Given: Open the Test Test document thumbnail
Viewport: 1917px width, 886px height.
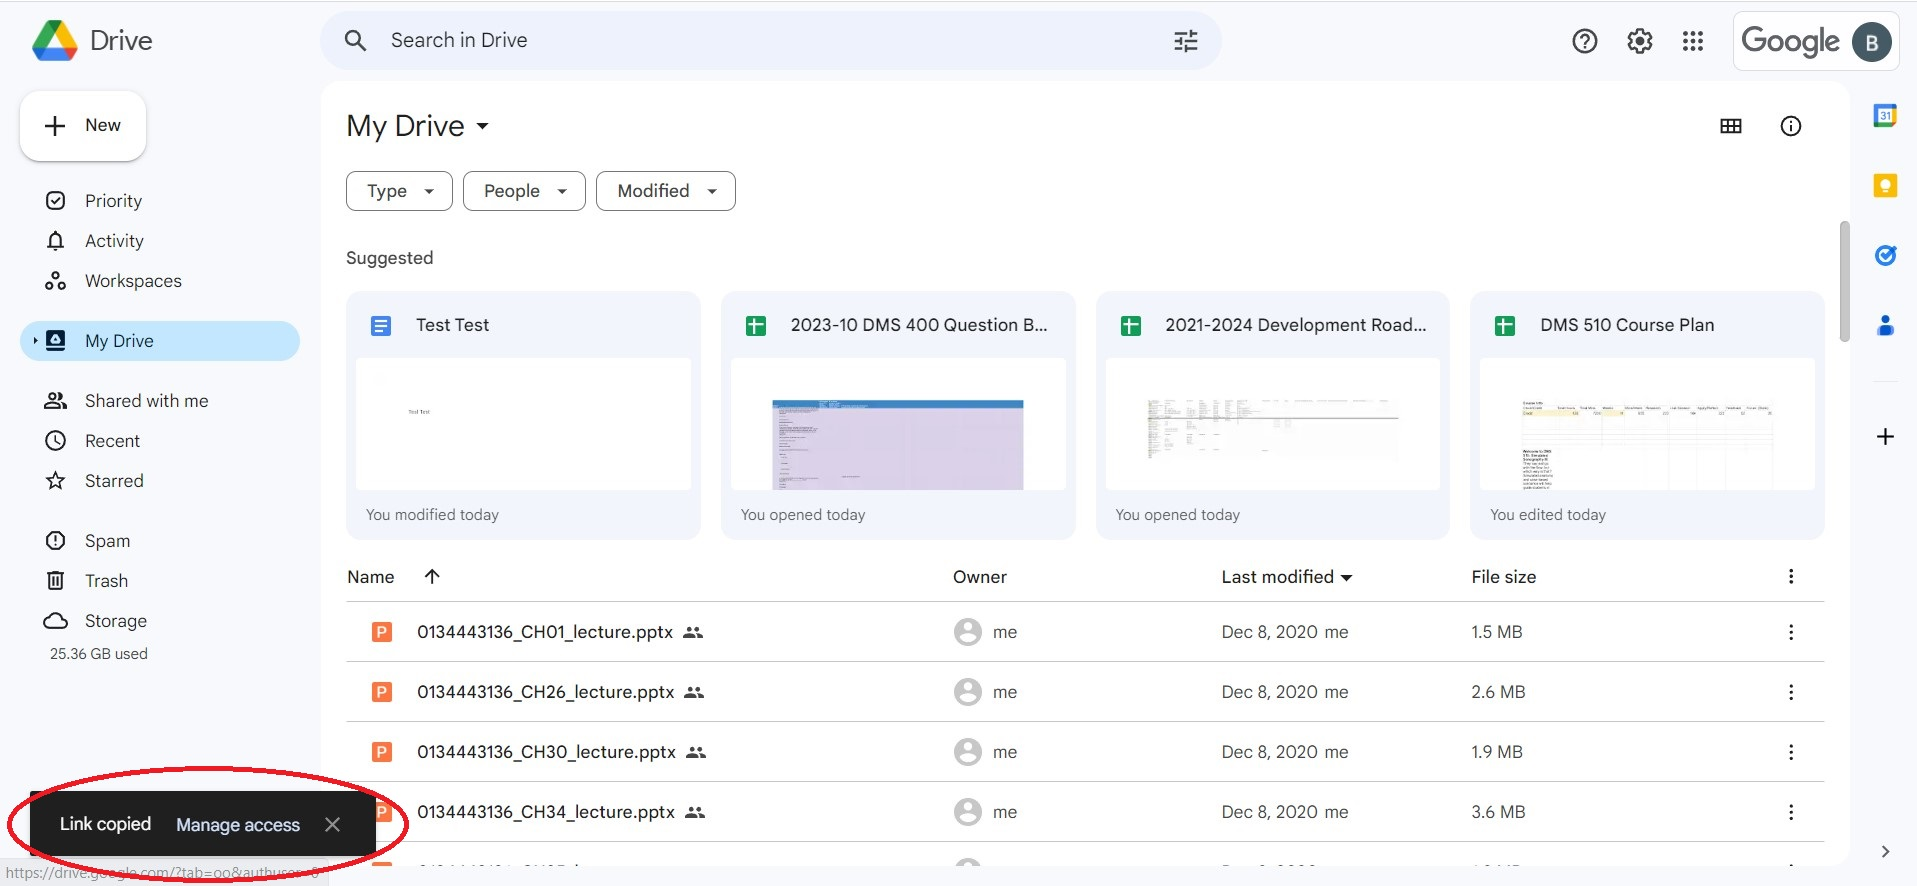Looking at the screenshot, I should point(523,424).
